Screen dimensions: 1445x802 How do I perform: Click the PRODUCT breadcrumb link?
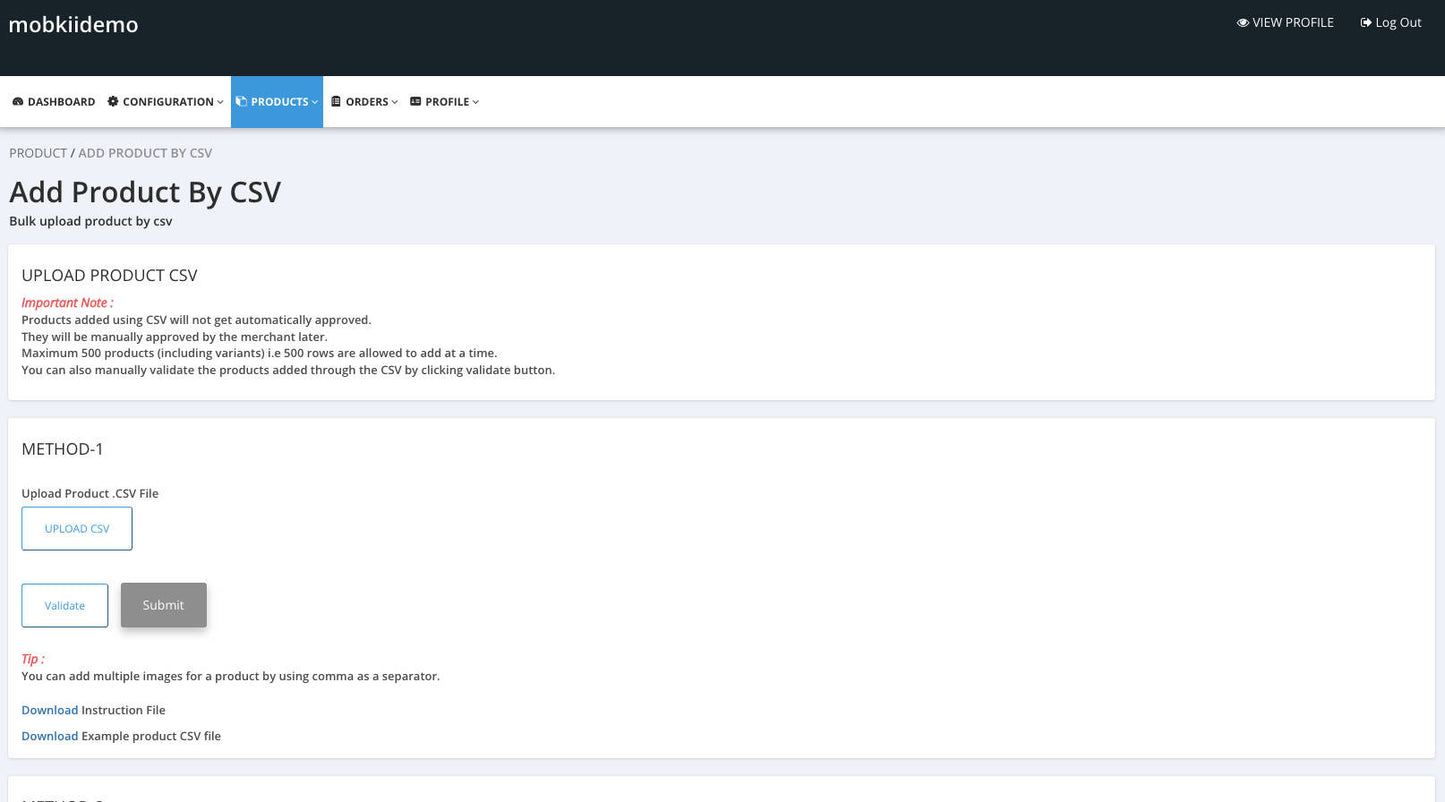(x=38, y=153)
